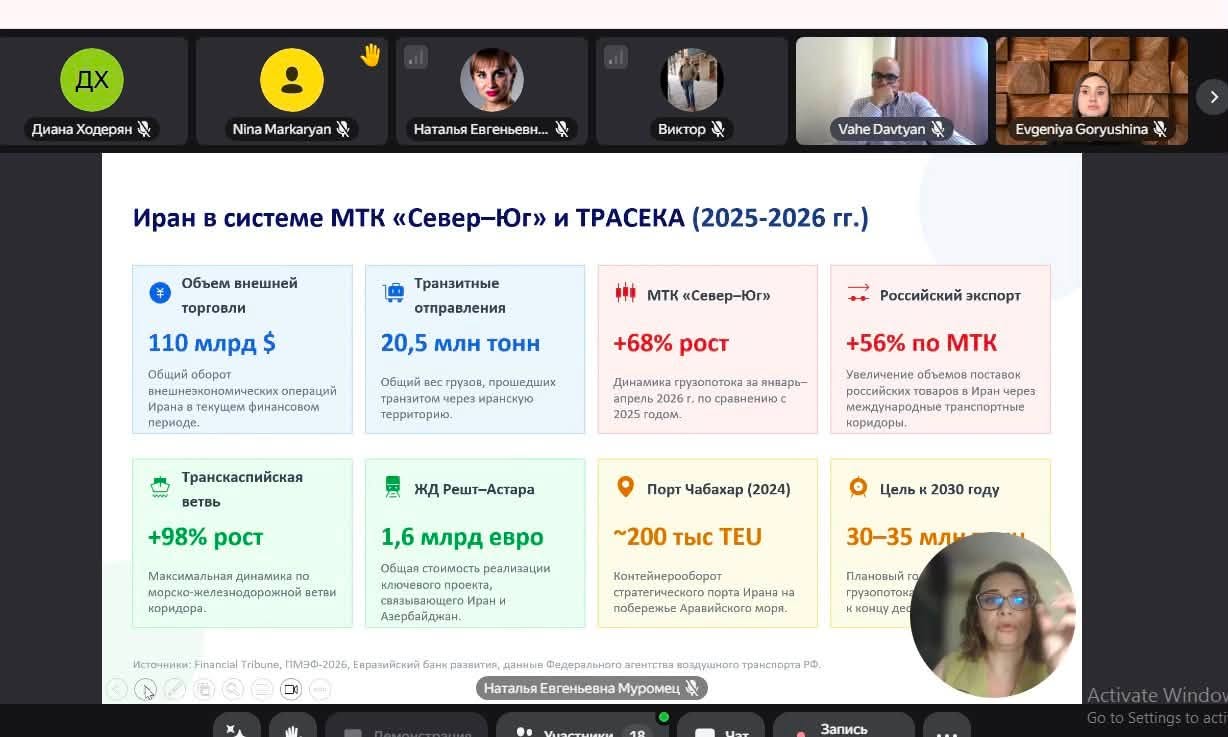Click the Демонстрация screen share button
1228x737 pixels.
coord(406,728)
